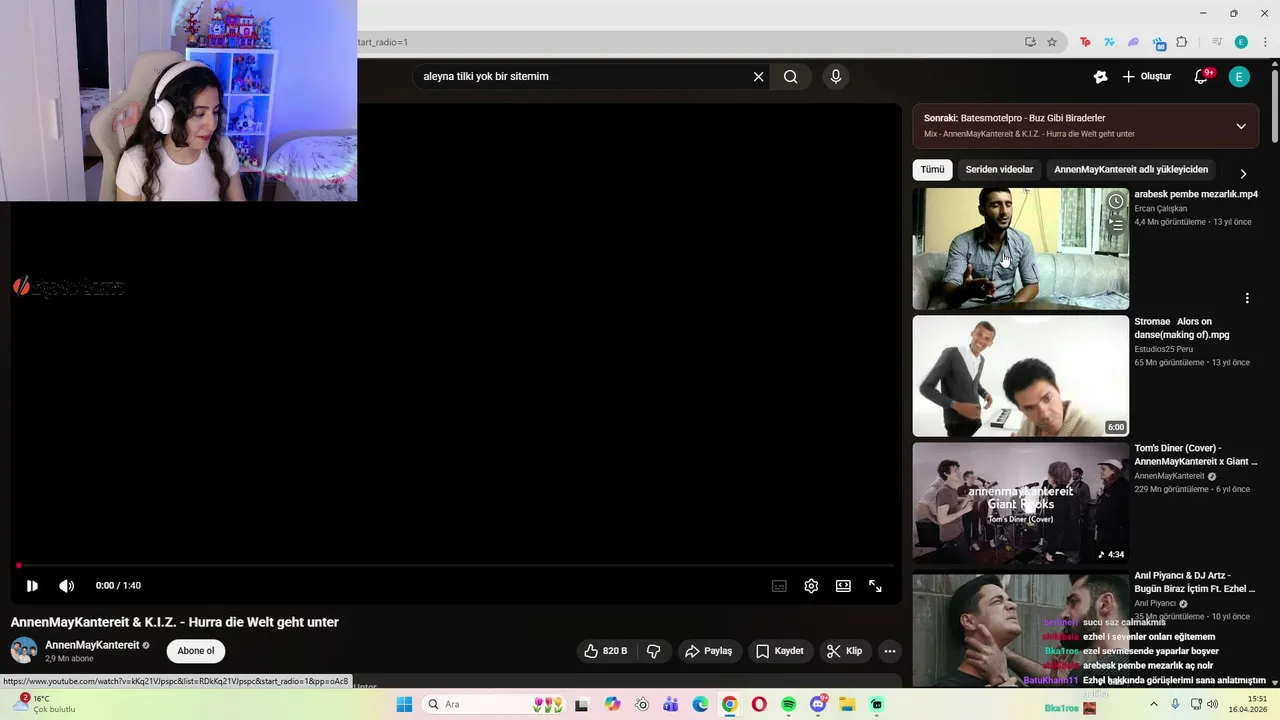The image size is (1280, 720).
Task: Enter fullscreen on the video player
Action: [875, 586]
